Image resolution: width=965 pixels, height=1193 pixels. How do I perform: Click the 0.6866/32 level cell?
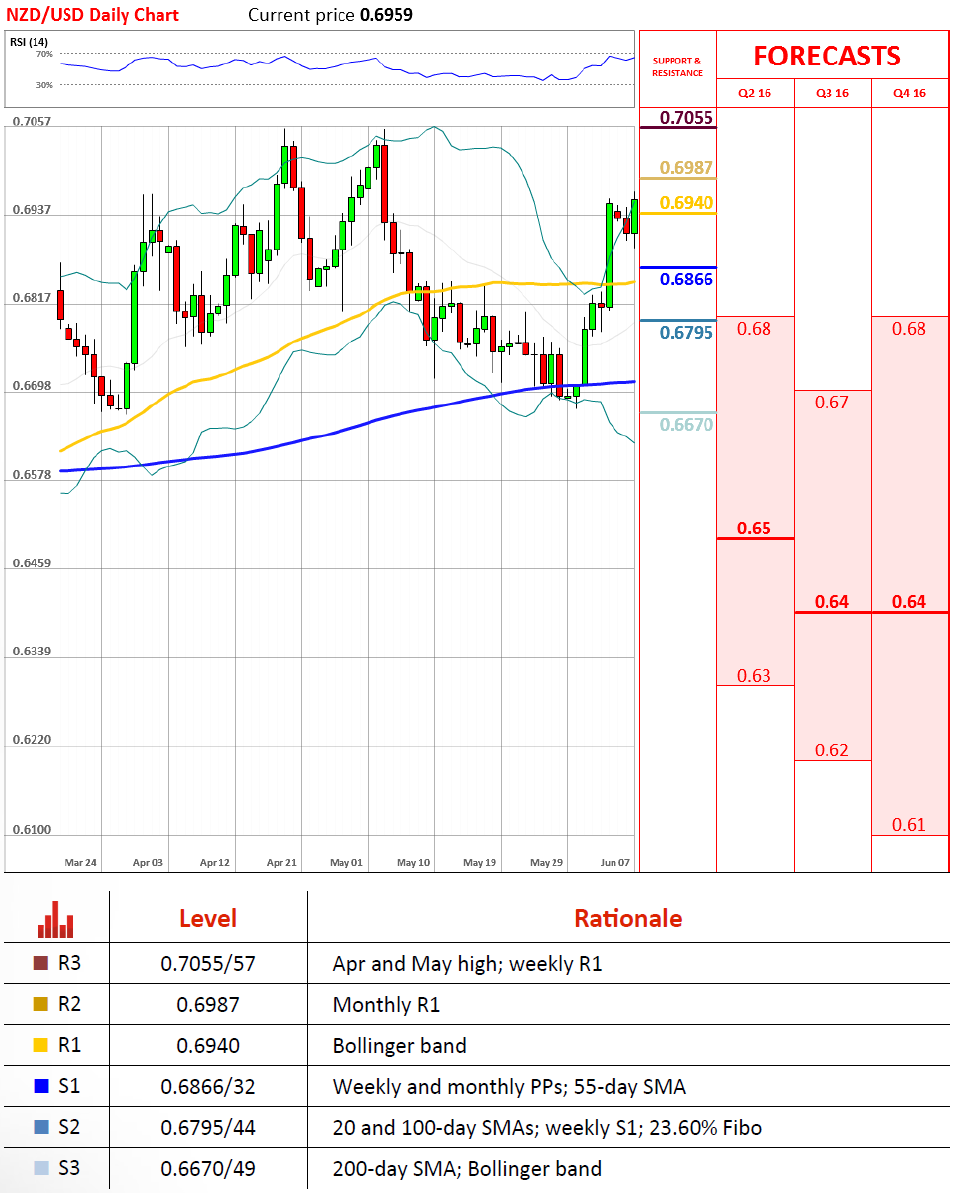[x=208, y=1086]
